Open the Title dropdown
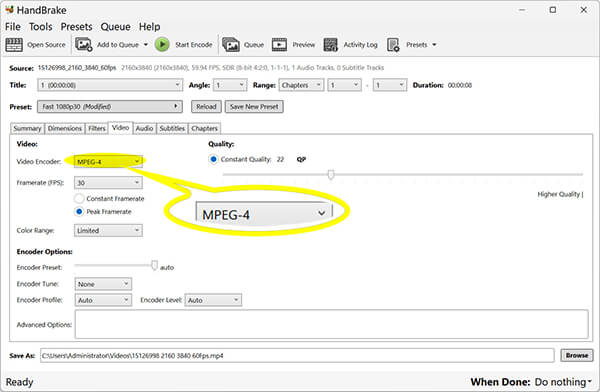600x392 pixels. point(110,85)
